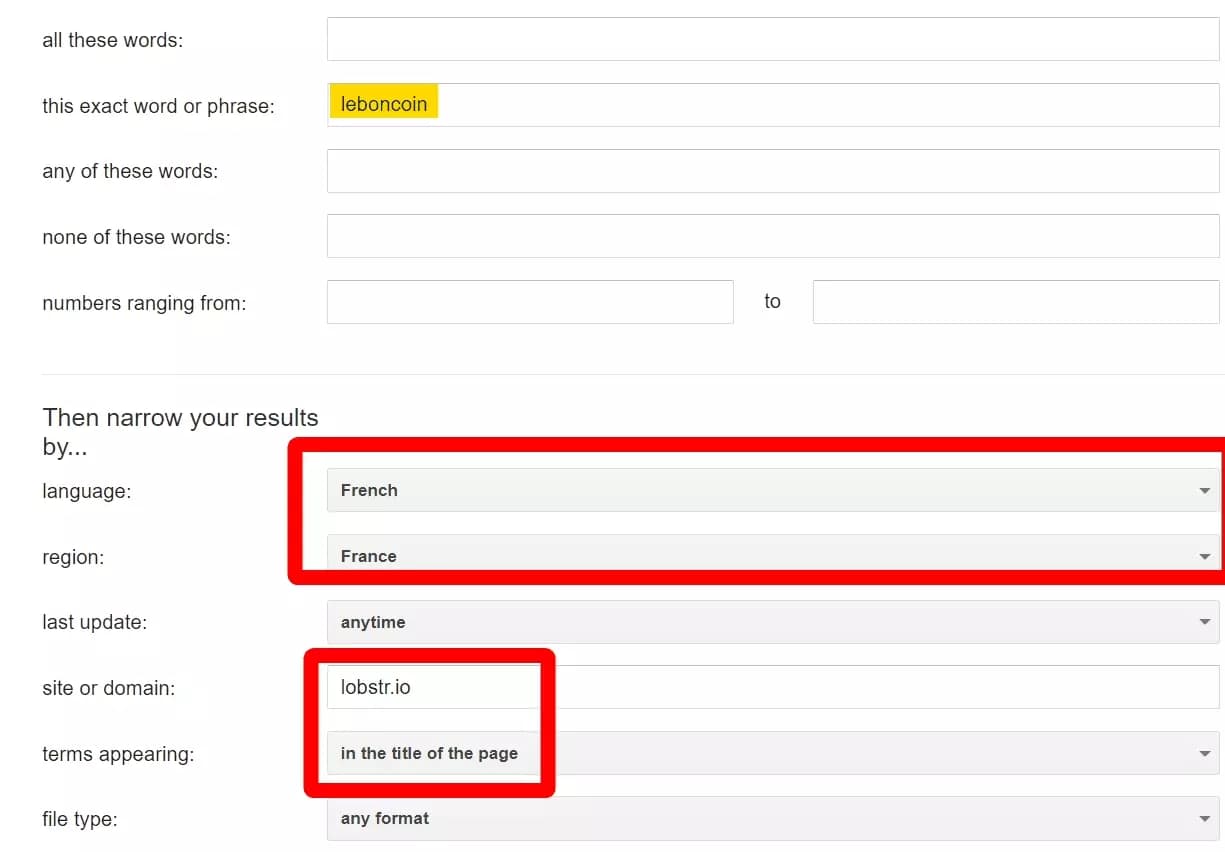Screen dimensions: 1225x852
Task: Click the arrow icon on the terms appearing selector
Action: 1204,754
